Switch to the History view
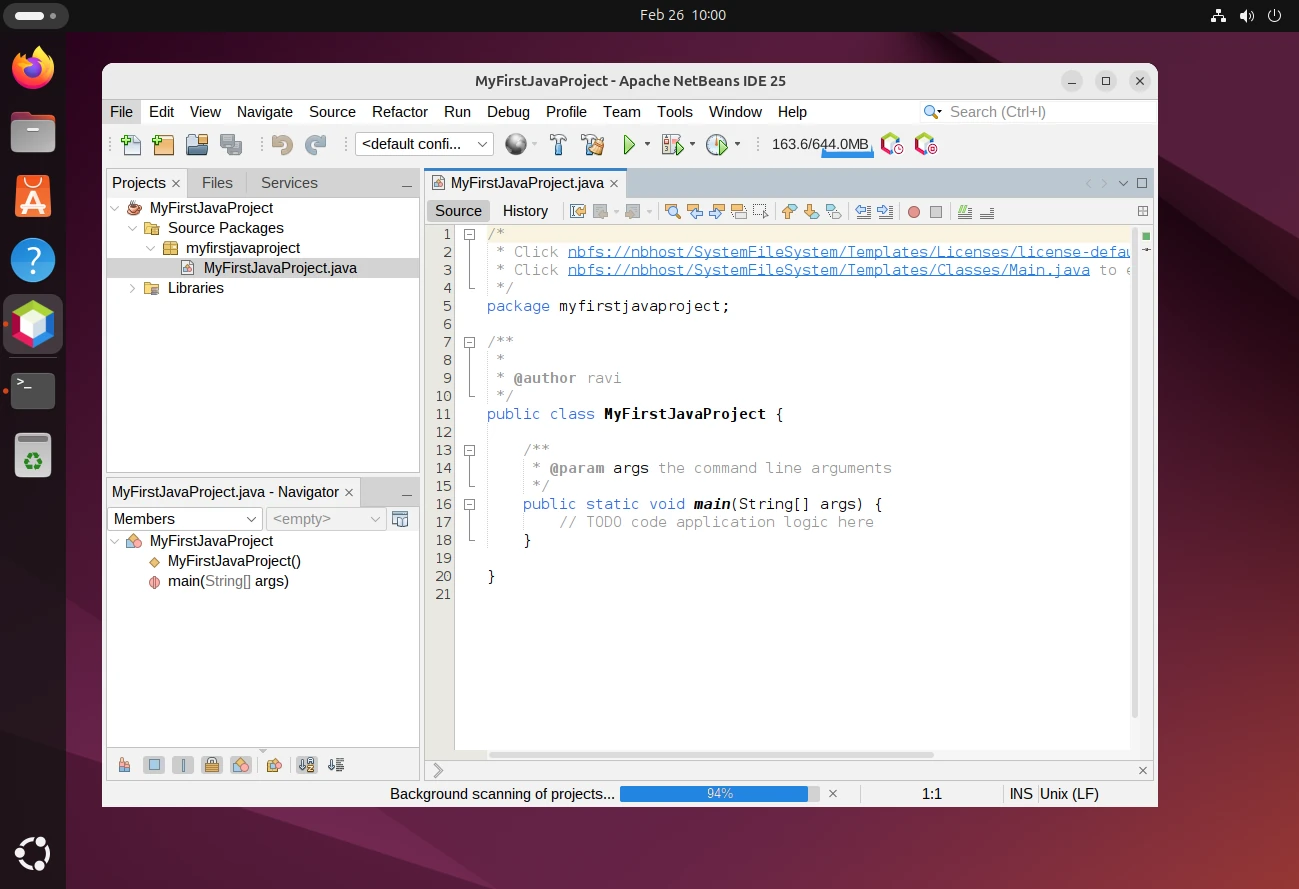The width and height of the screenshot is (1299, 889). [x=525, y=211]
